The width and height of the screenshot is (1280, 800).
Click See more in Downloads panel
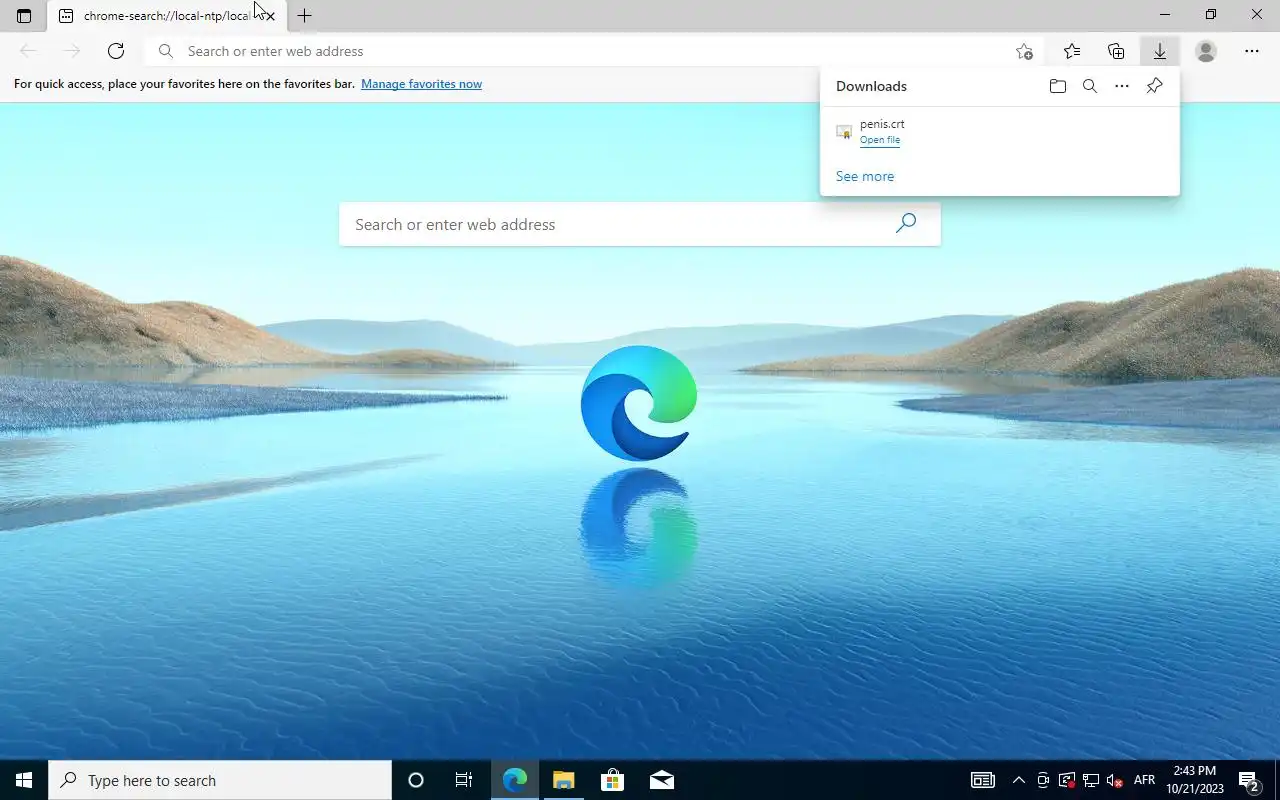pyautogui.click(x=865, y=176)
